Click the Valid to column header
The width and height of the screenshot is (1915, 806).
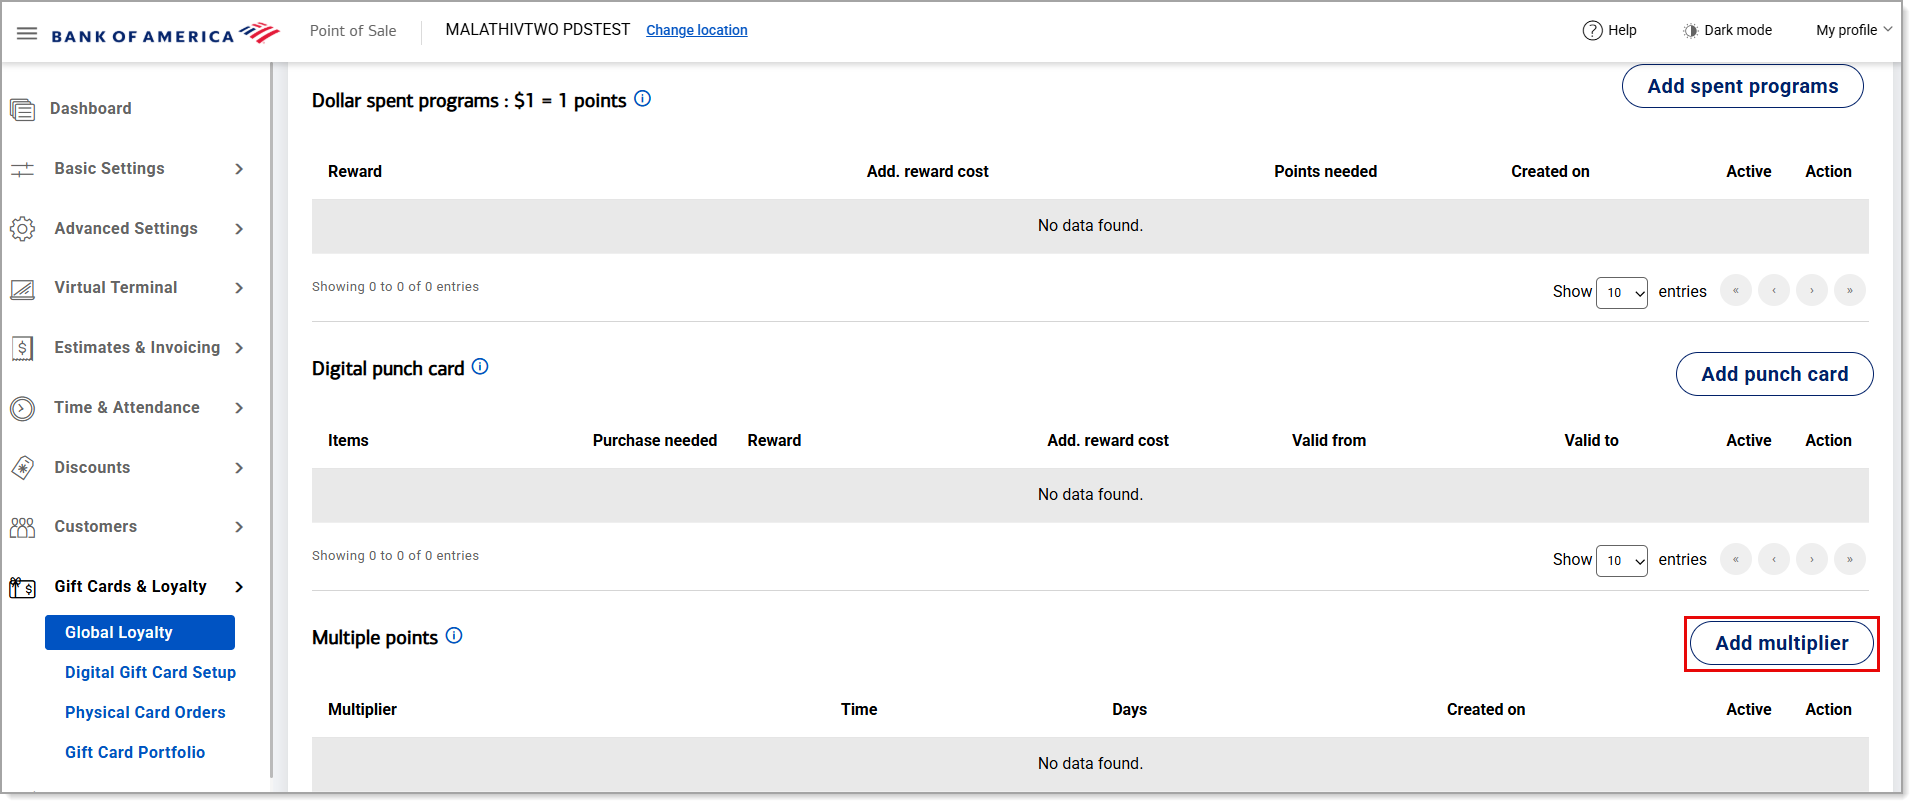point(1591,440)
